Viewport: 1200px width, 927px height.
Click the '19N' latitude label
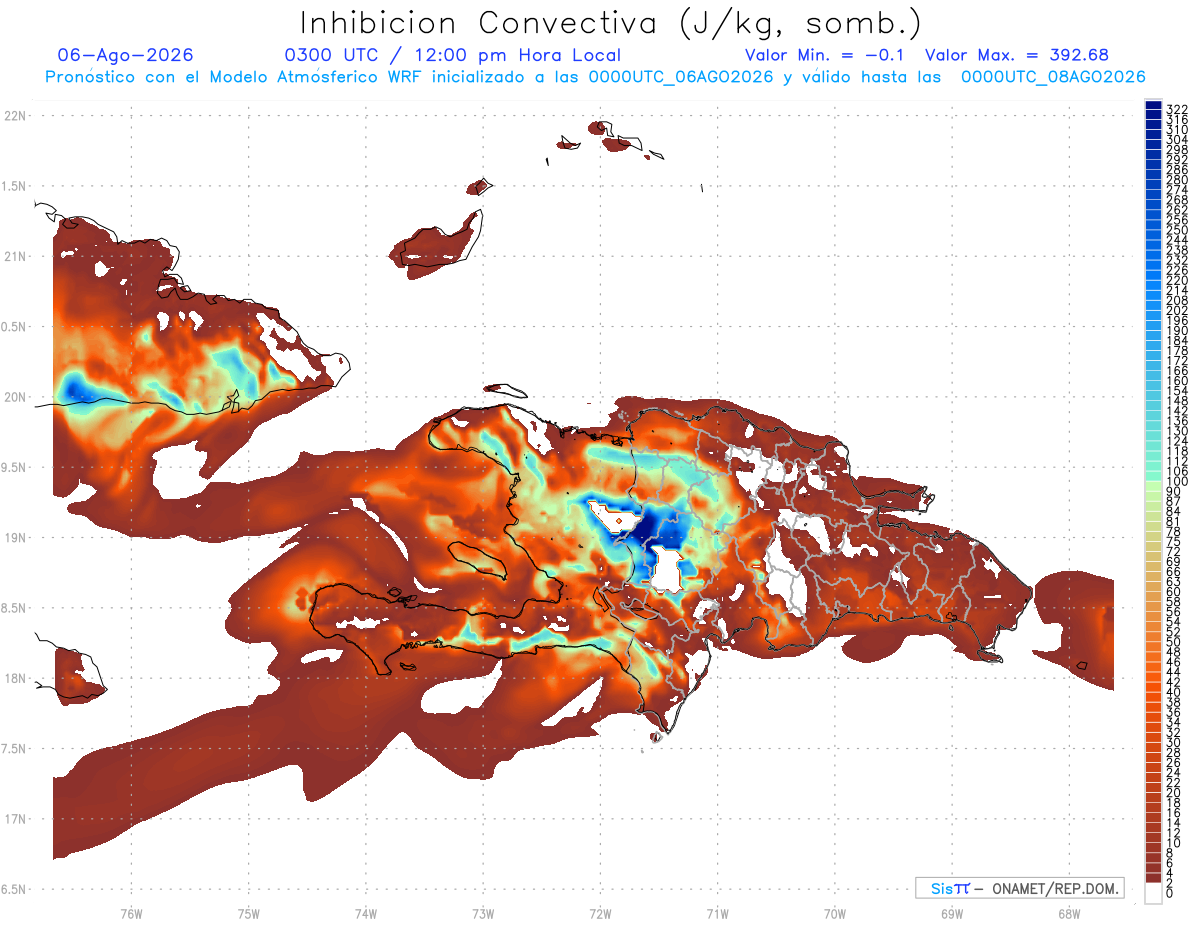click(x=15, y=537)
